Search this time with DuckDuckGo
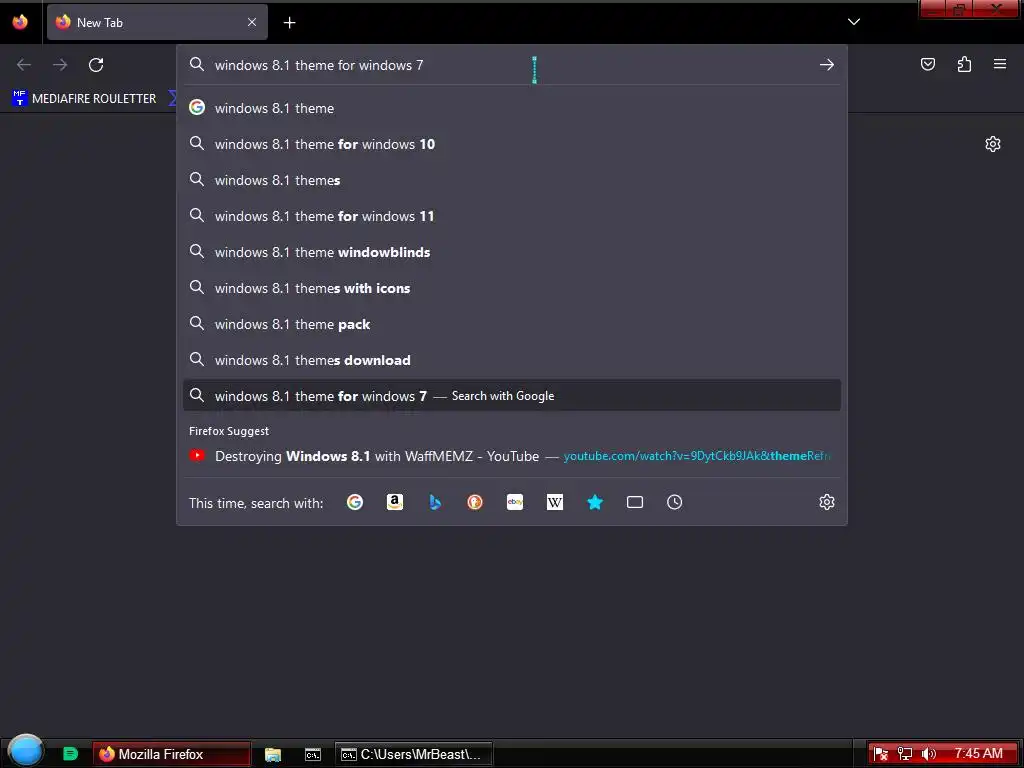 (475, 502)
